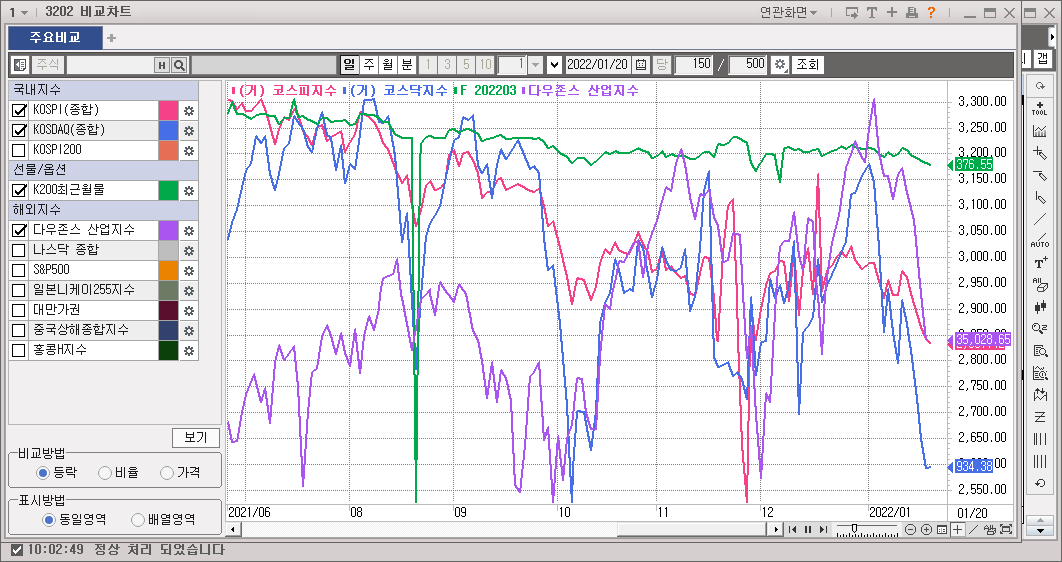
Task: Switch to the 주요비교 tab
Action: point(55,38)
